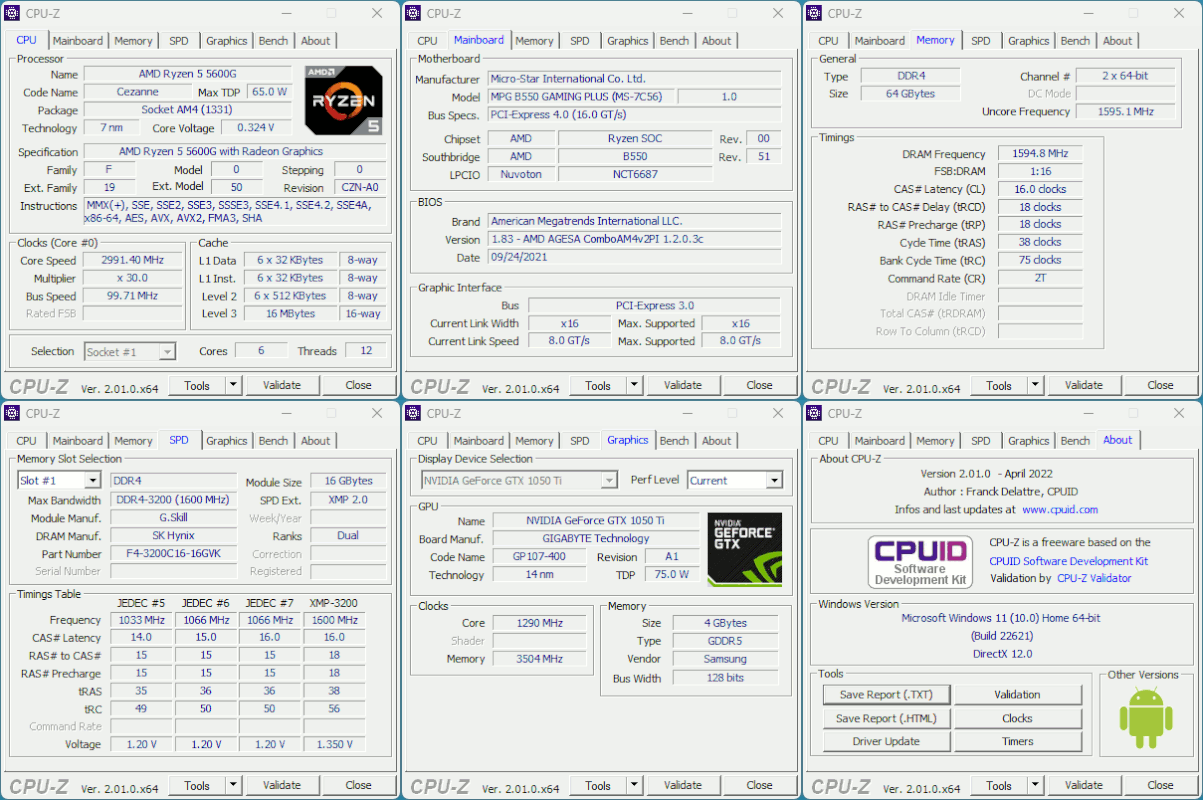The height and width of the screenshot is (800, 1203).
Task: Click the Core Voltage value 0.324 V
Action: click(256, 128)
